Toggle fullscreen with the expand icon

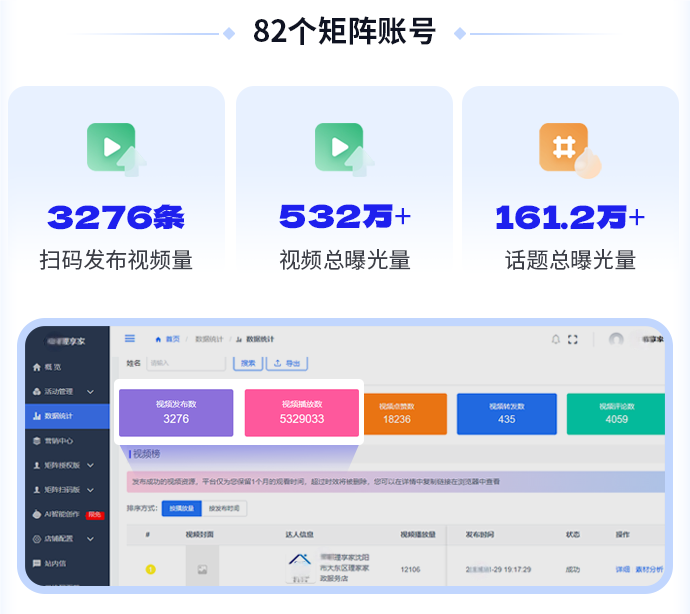(573, 340)
